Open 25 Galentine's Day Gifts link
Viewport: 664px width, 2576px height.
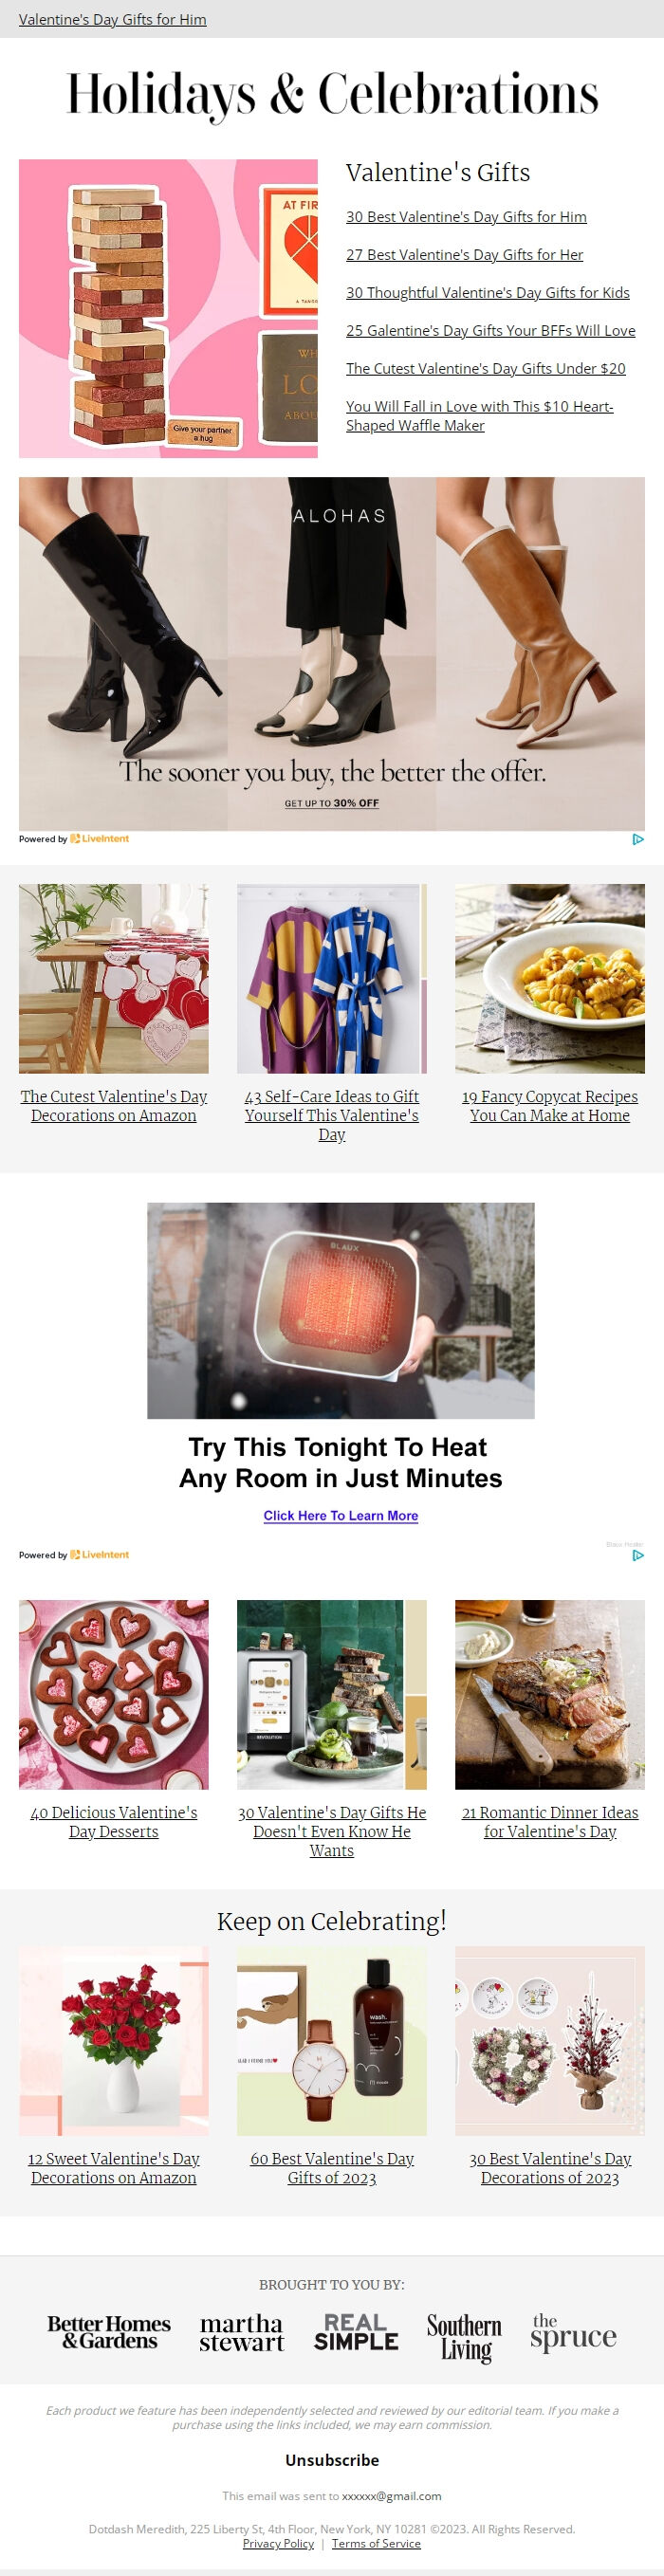coord(490,331)
